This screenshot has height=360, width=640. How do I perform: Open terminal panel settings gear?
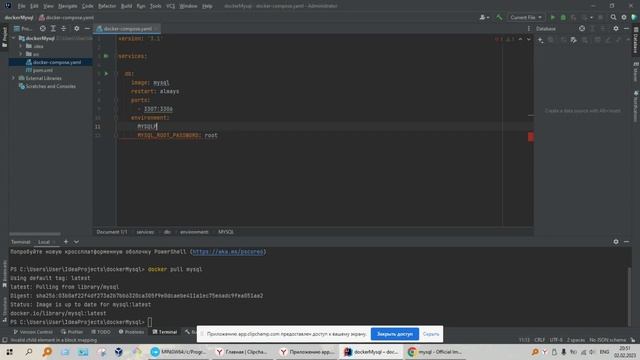click(x=616, y=242)
